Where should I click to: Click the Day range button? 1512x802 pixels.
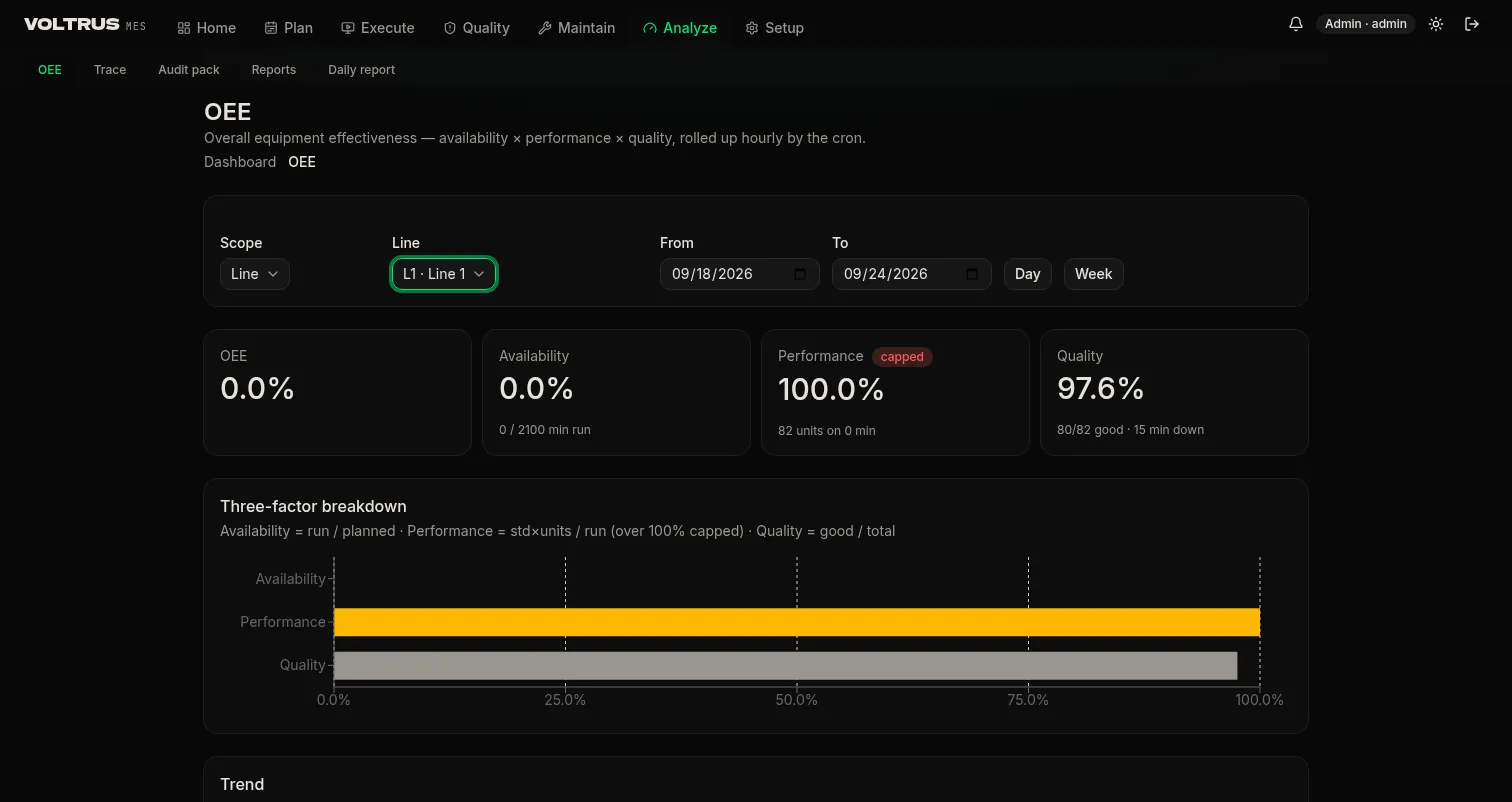coord(1028,274)
